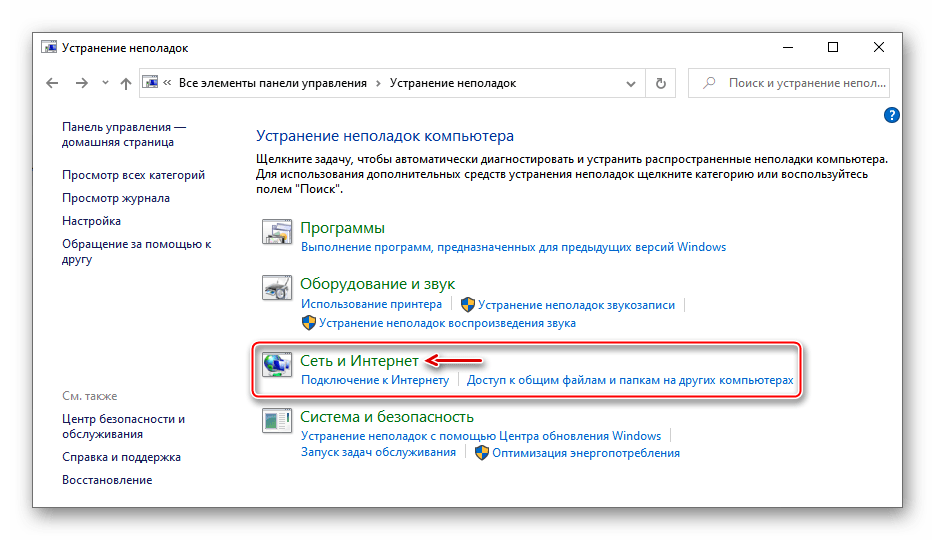Open the Программы category heading
Screen dimensions: 935x540
[342, 228]
